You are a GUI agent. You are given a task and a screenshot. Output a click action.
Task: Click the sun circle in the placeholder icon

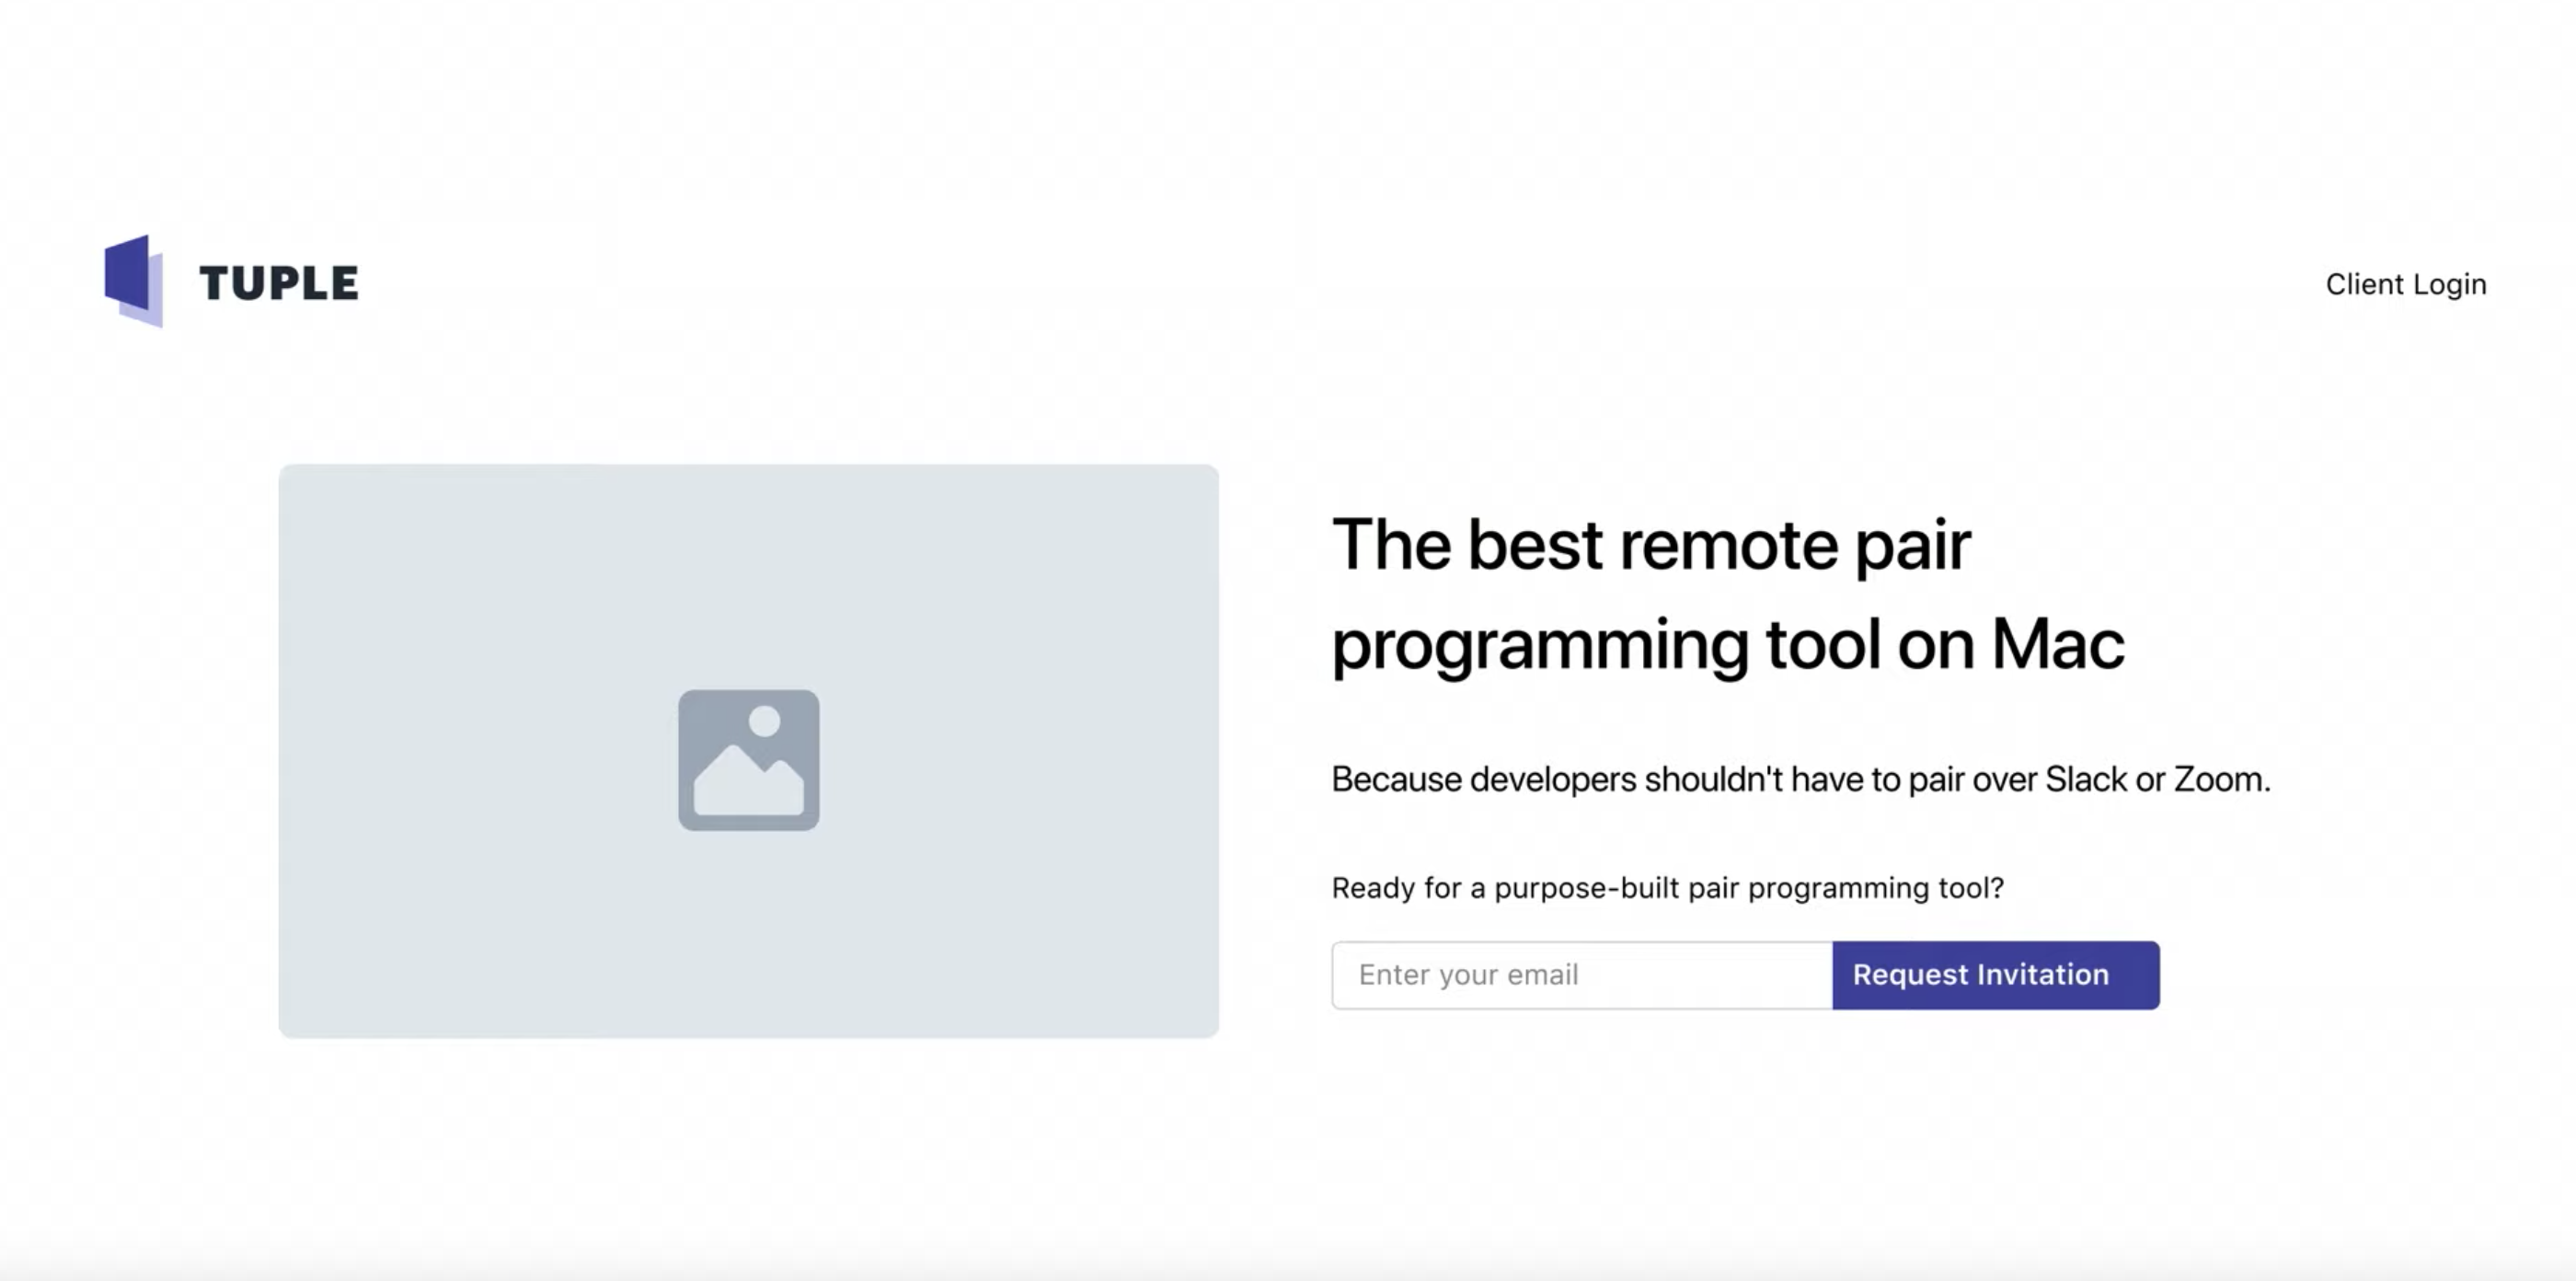click(x=764, y=721)
